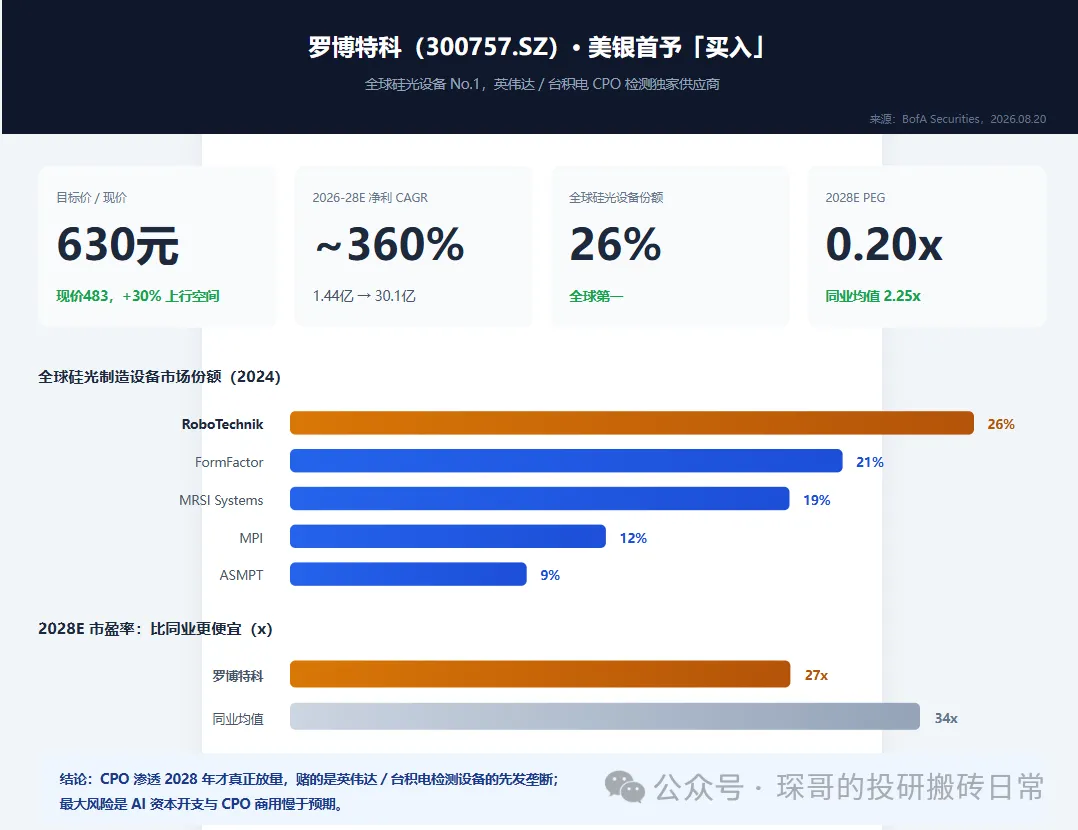Viewport: 1078px width, 830px height.
Task: Click the 12% bar value
Action: (x=633, y=538)
